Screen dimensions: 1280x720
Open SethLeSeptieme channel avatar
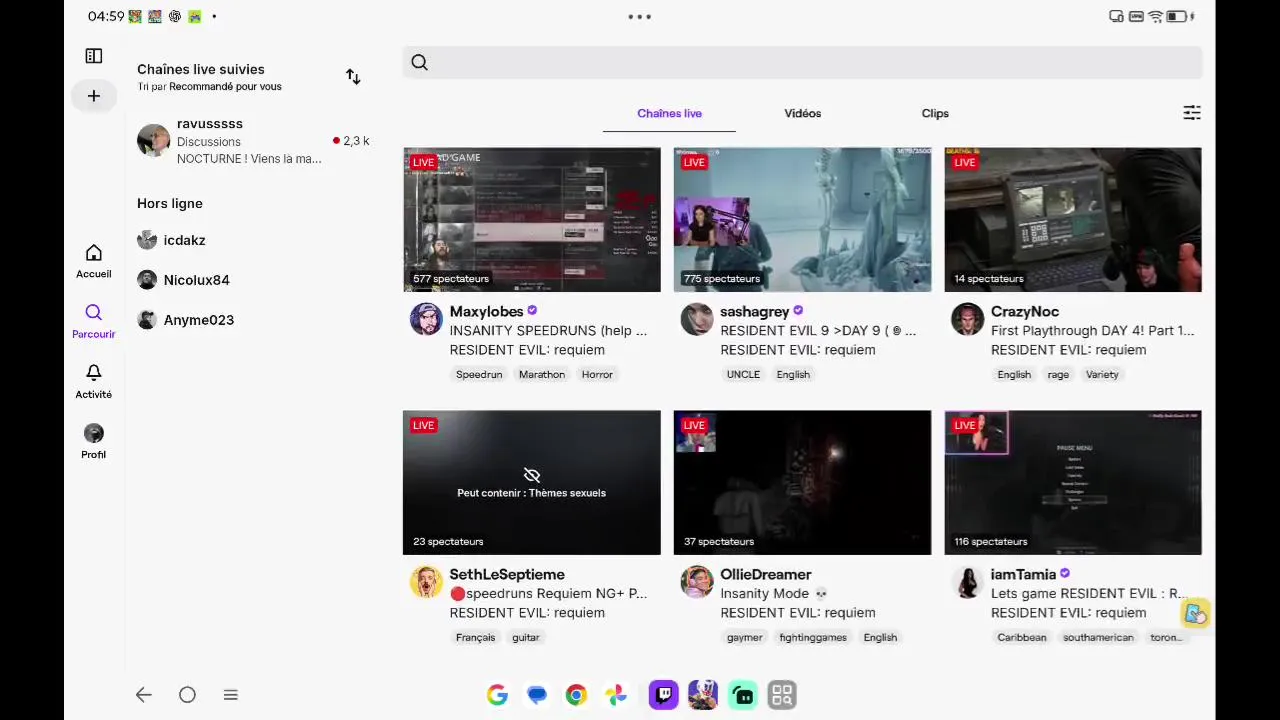click(426, 583)
